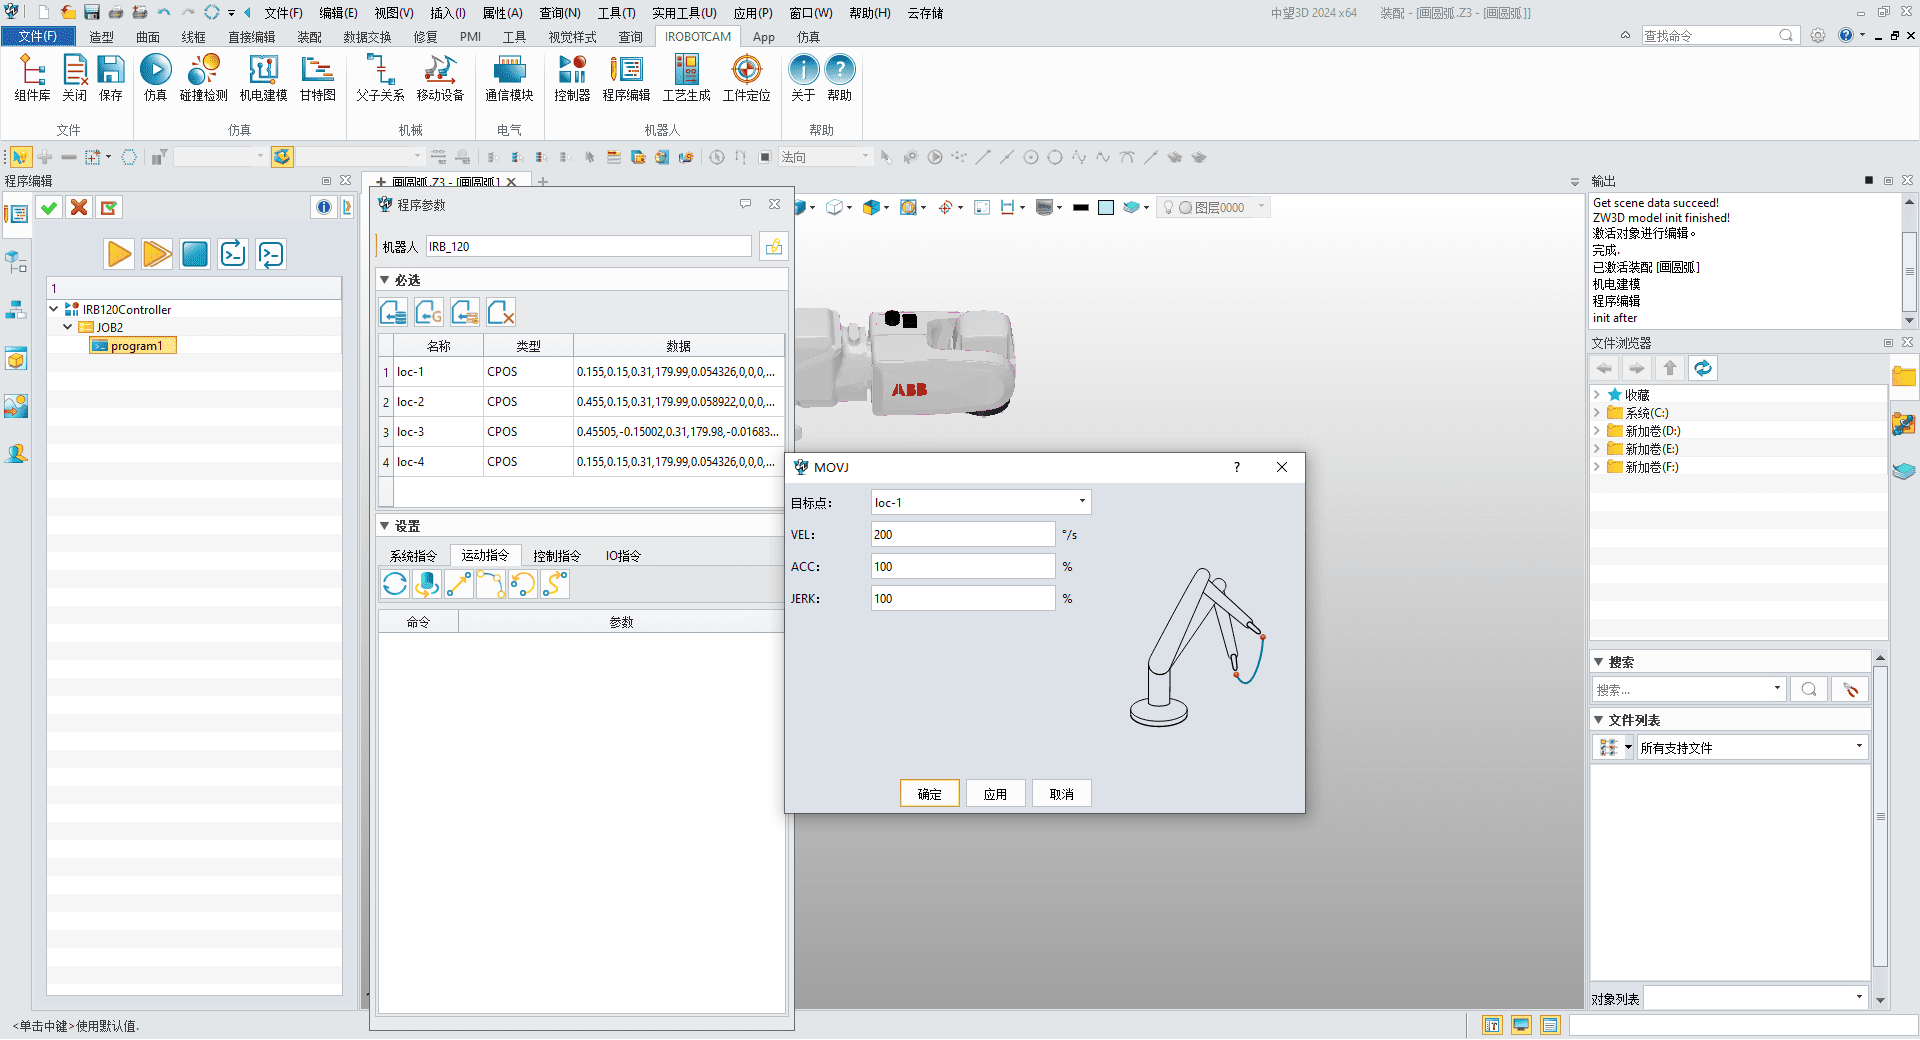Click the green checkmark in 程序编辑 panel
The image size is (1920, 1040).
49,208
